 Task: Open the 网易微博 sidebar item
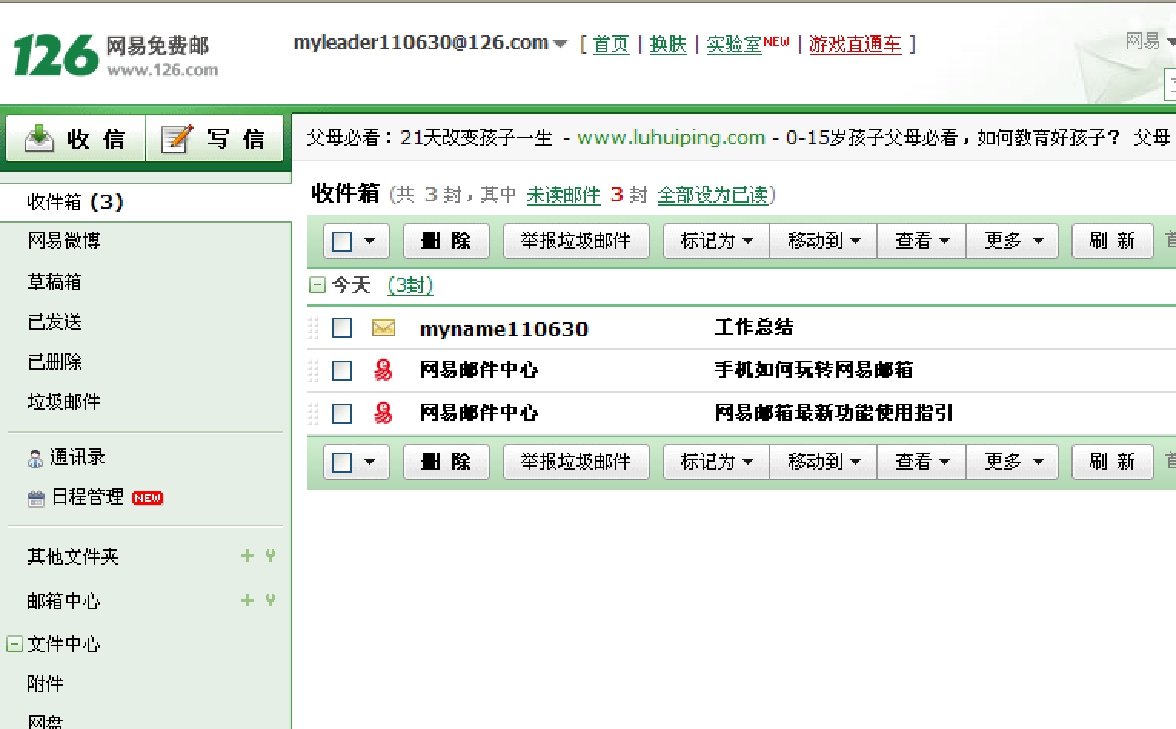(x=64, y=241)
